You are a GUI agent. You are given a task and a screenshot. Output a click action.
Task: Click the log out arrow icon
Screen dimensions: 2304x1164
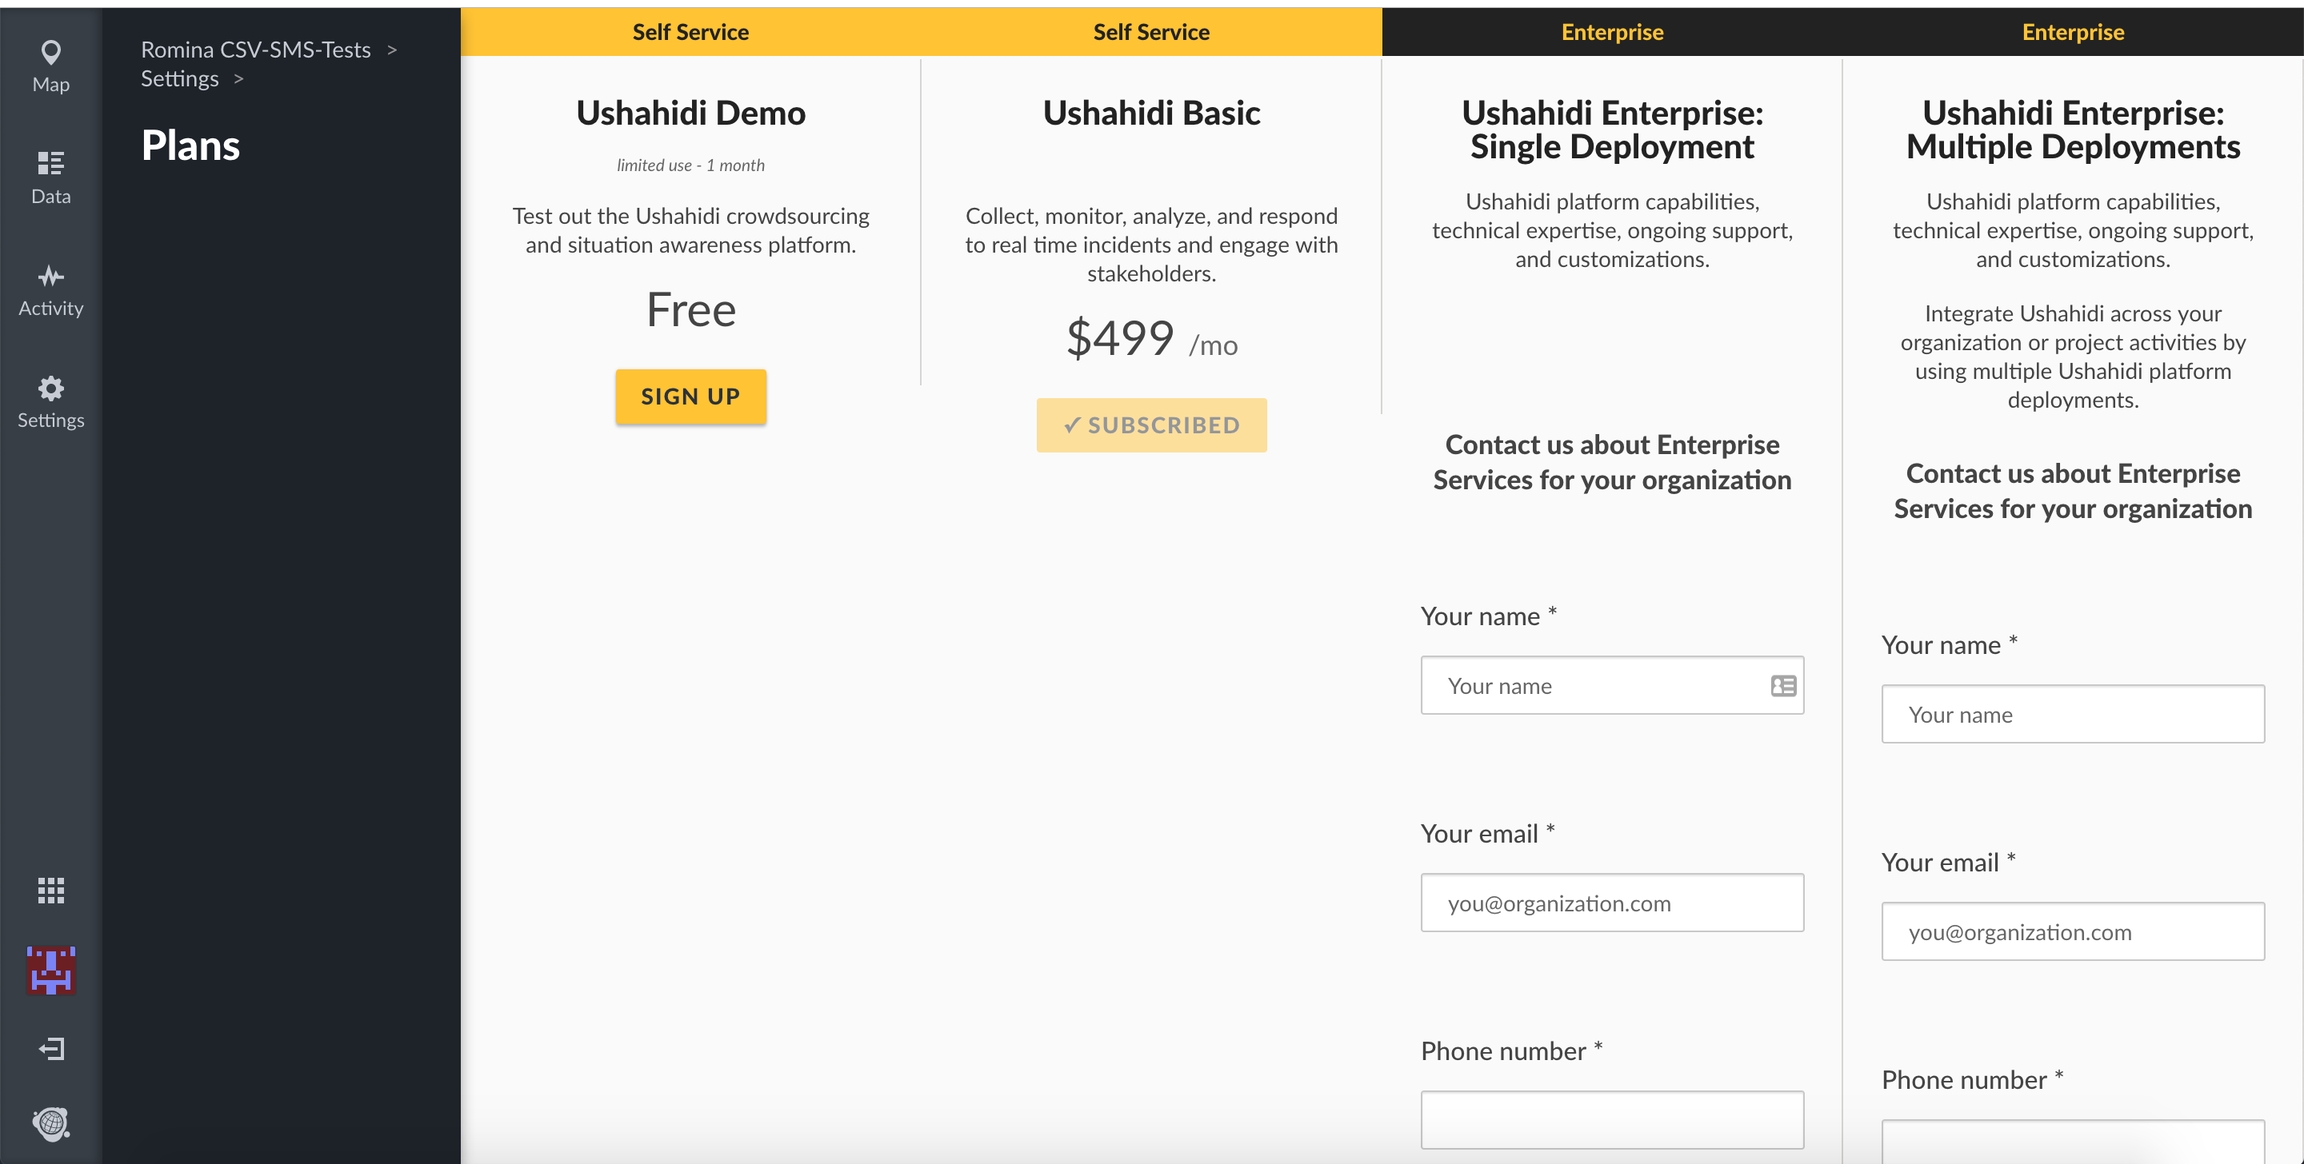(x=50, y=1048)
